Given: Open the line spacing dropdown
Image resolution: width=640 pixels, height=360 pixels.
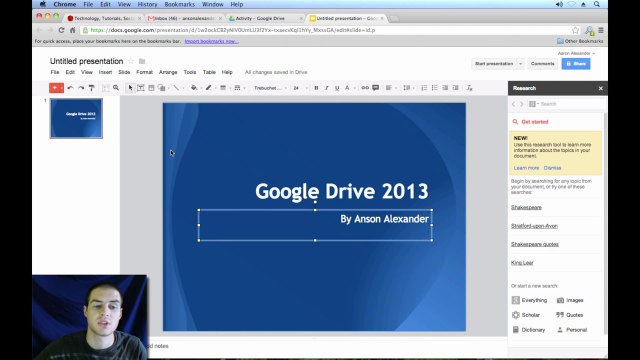Looking at the screenshot, I should pyautogui.click(x=408, y=88).
